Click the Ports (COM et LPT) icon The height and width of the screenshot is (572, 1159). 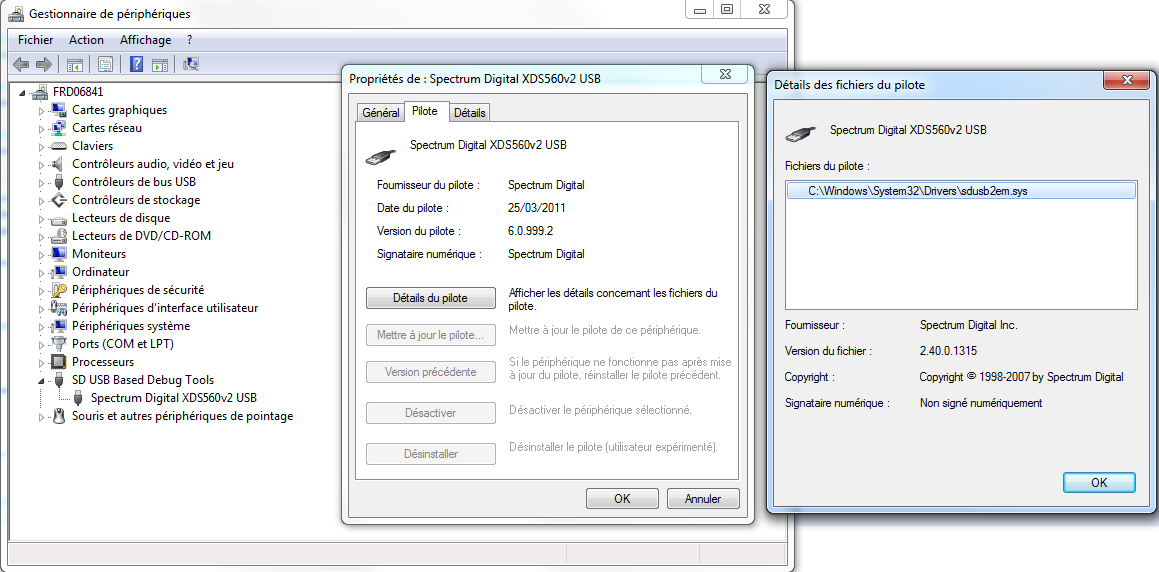click(59, 344)
